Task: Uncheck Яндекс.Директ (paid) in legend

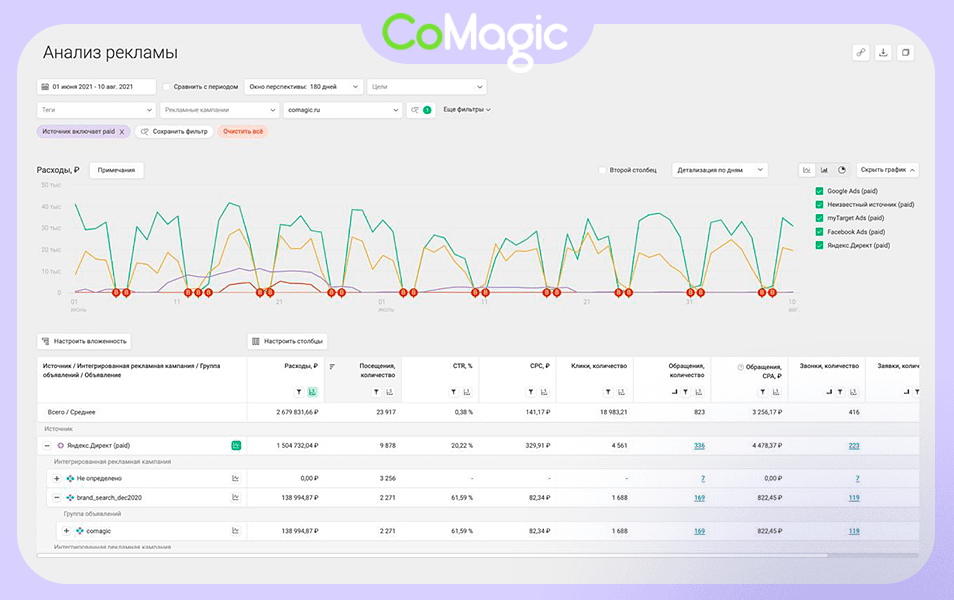Action: pyautogui.click(x=819, y=245)
